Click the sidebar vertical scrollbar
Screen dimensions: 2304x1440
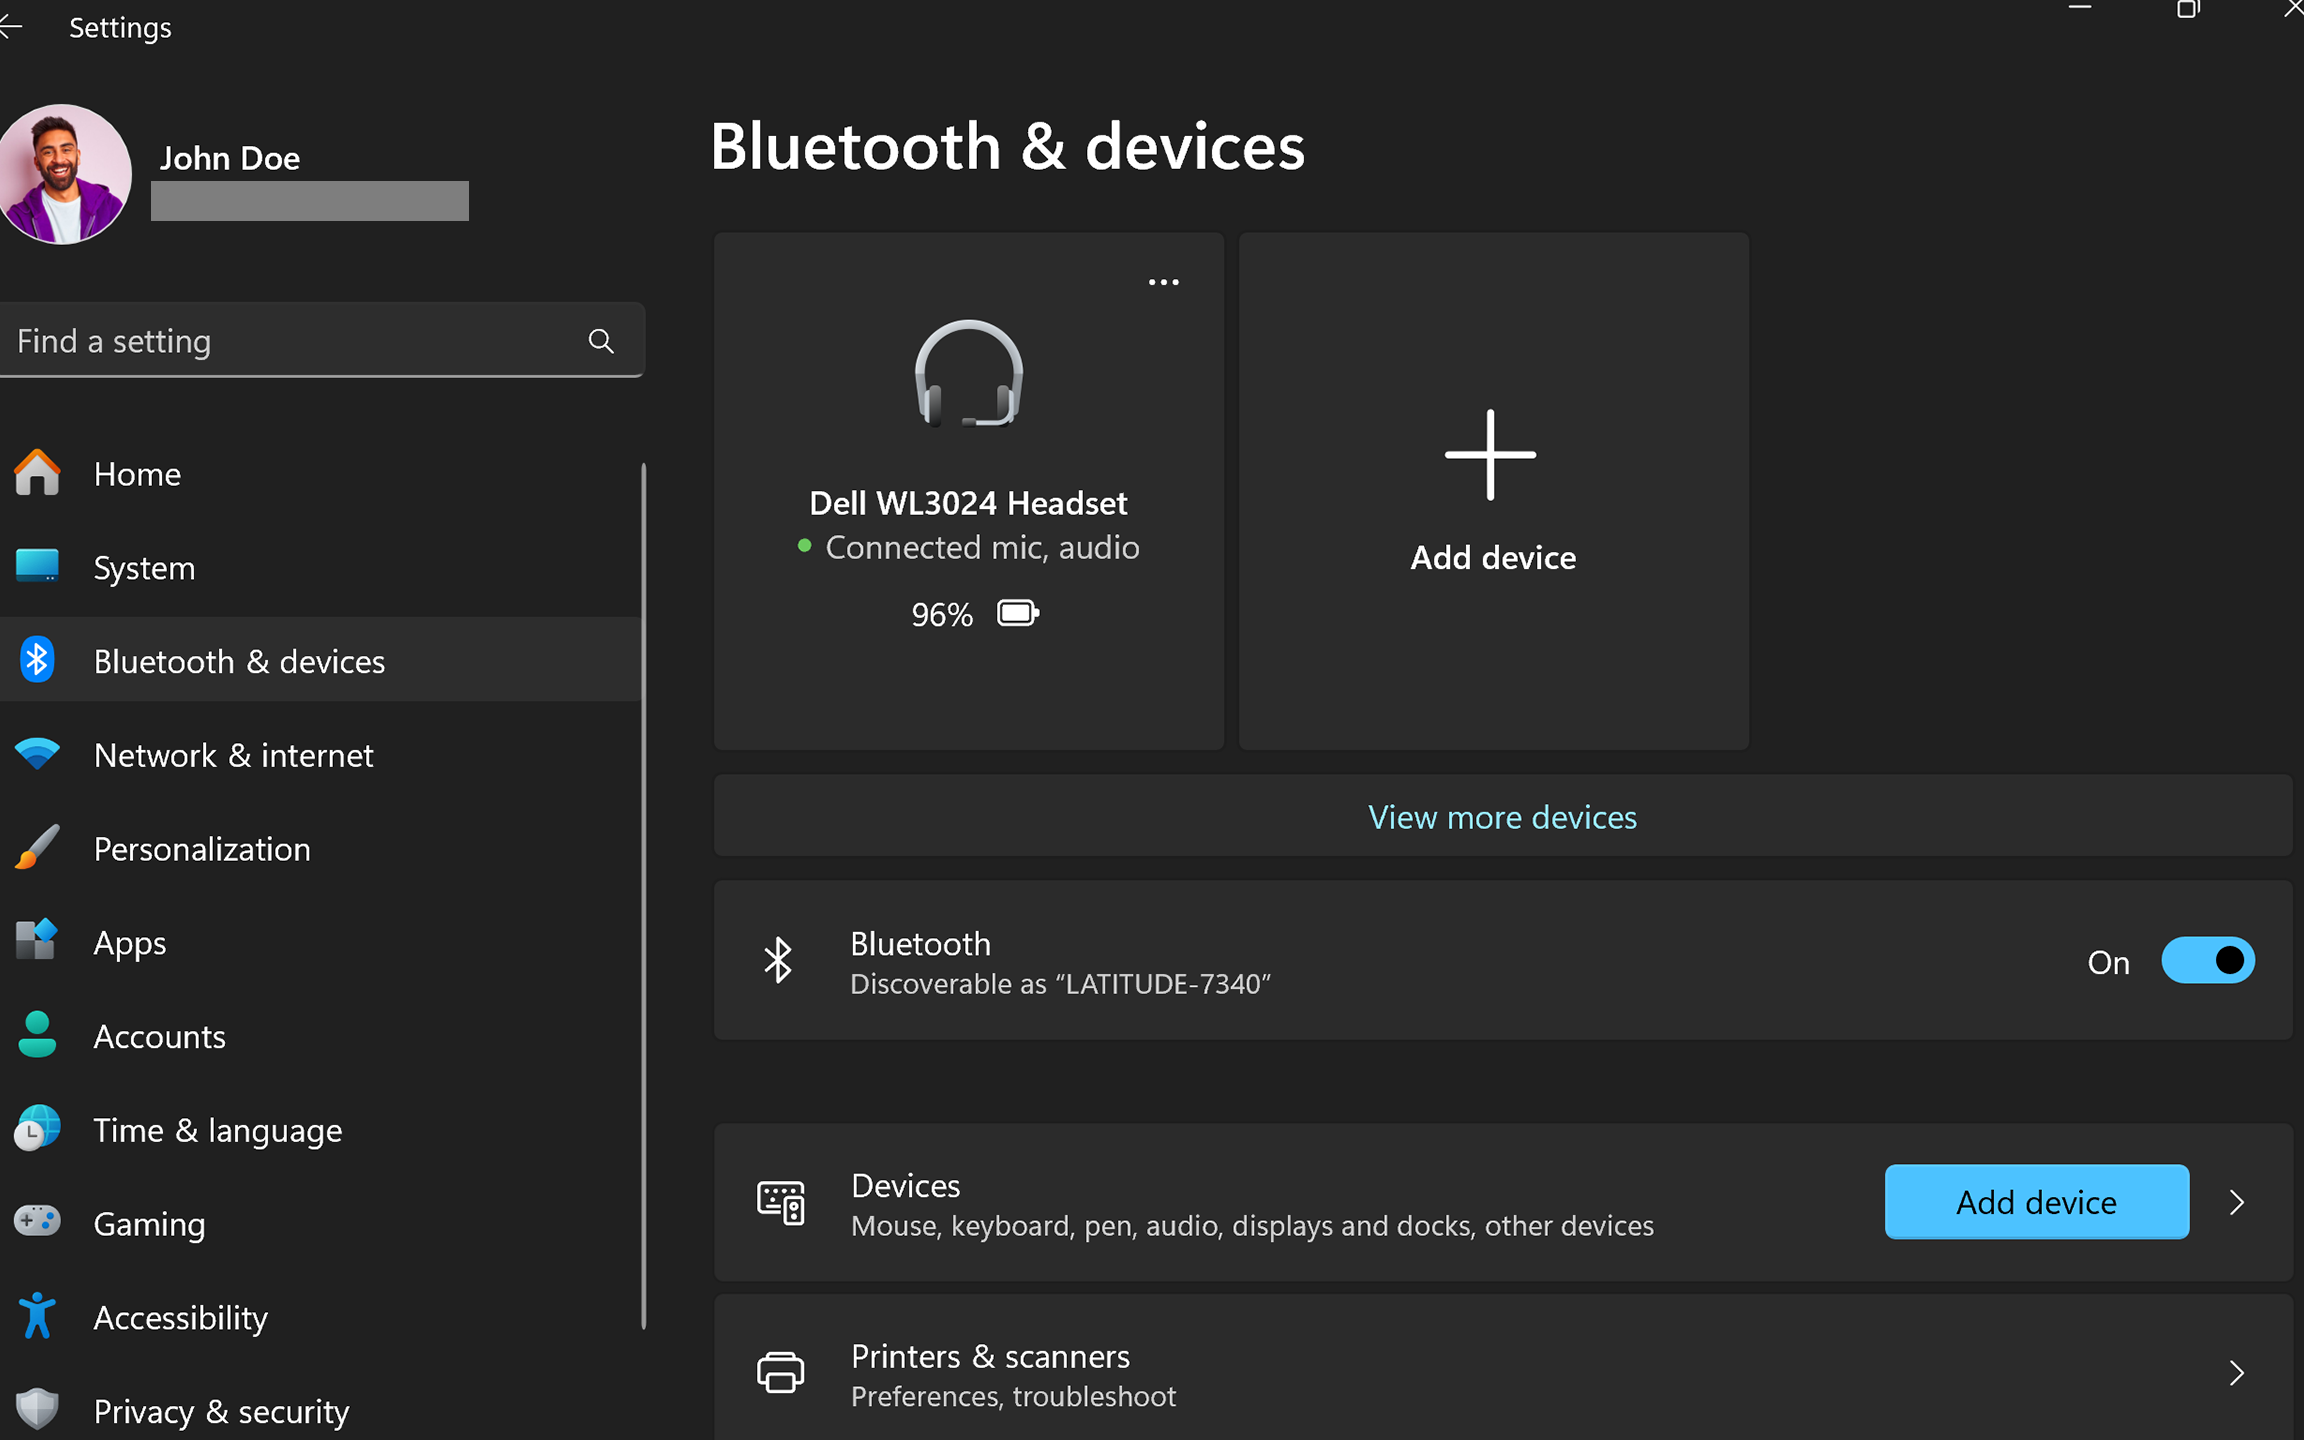[x=643, y=896]
